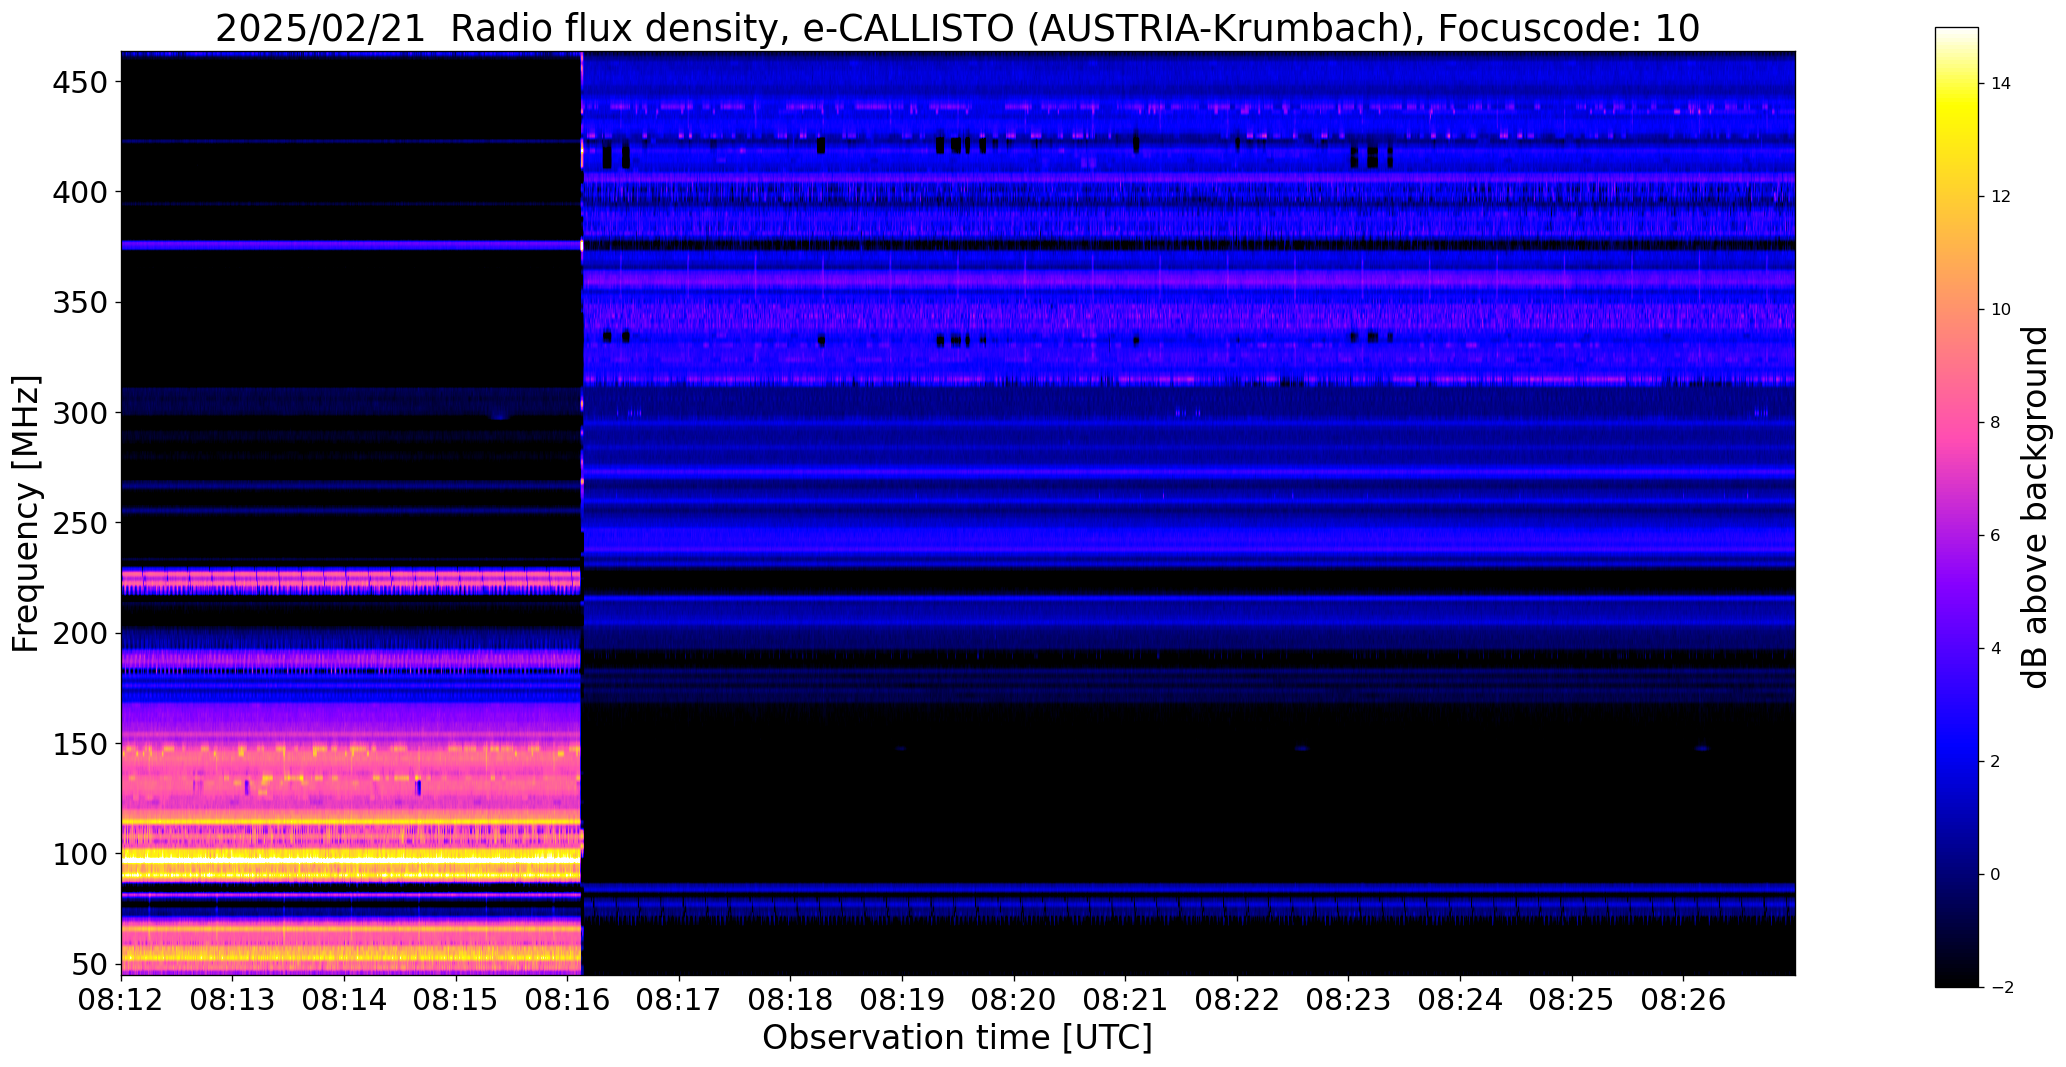Click the colorbar tick label 12

tap(2001, 197)
